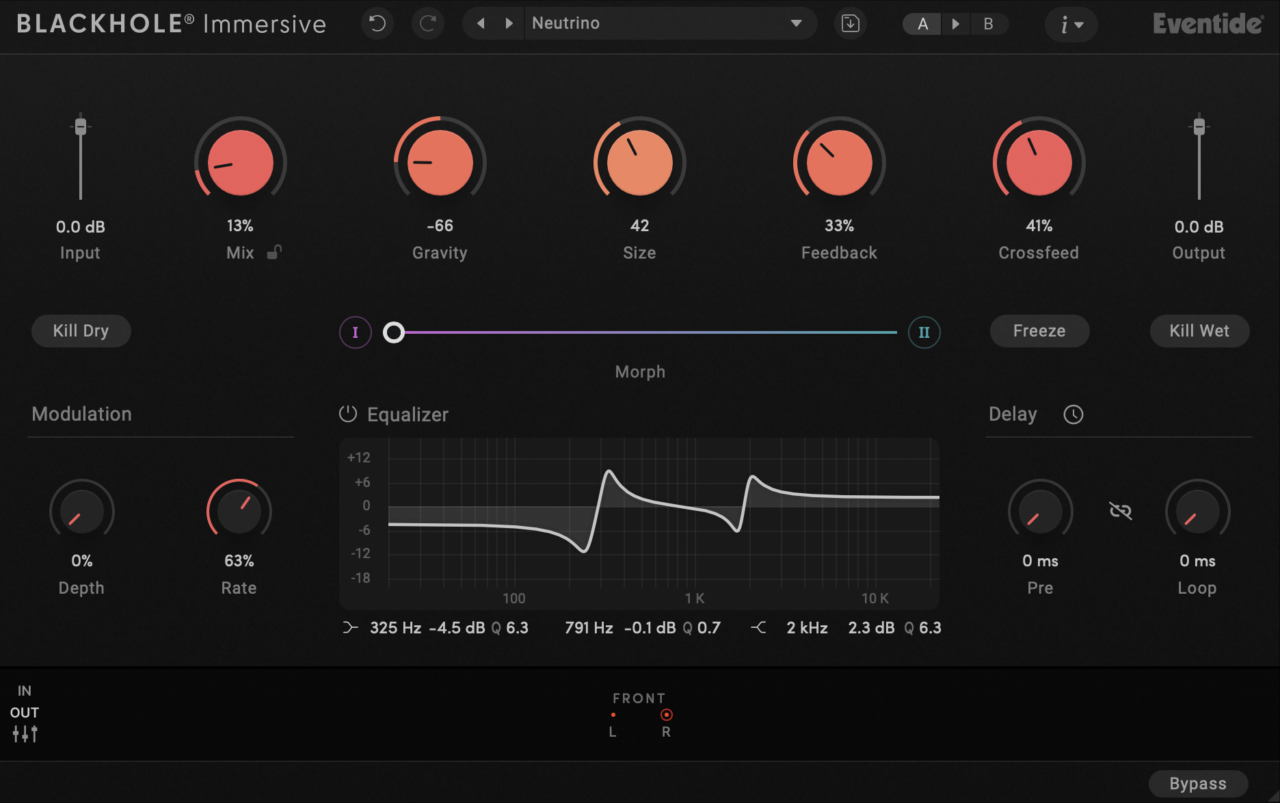
Task: Click the save preset icon
Action: point(850,23)
